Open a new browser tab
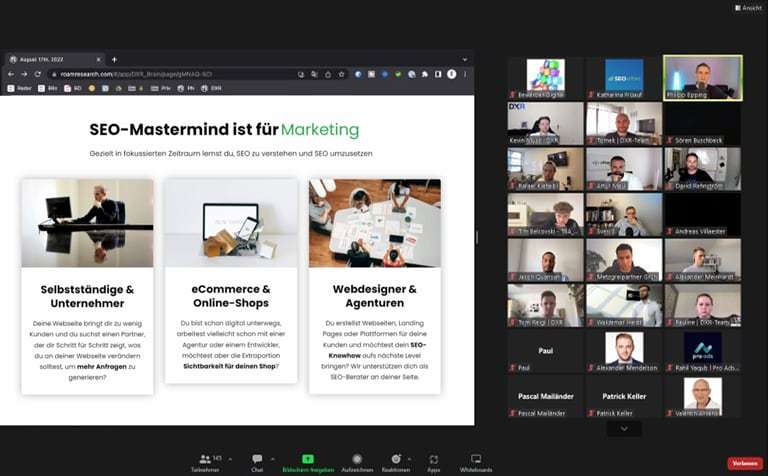 [x=114, y=60]
